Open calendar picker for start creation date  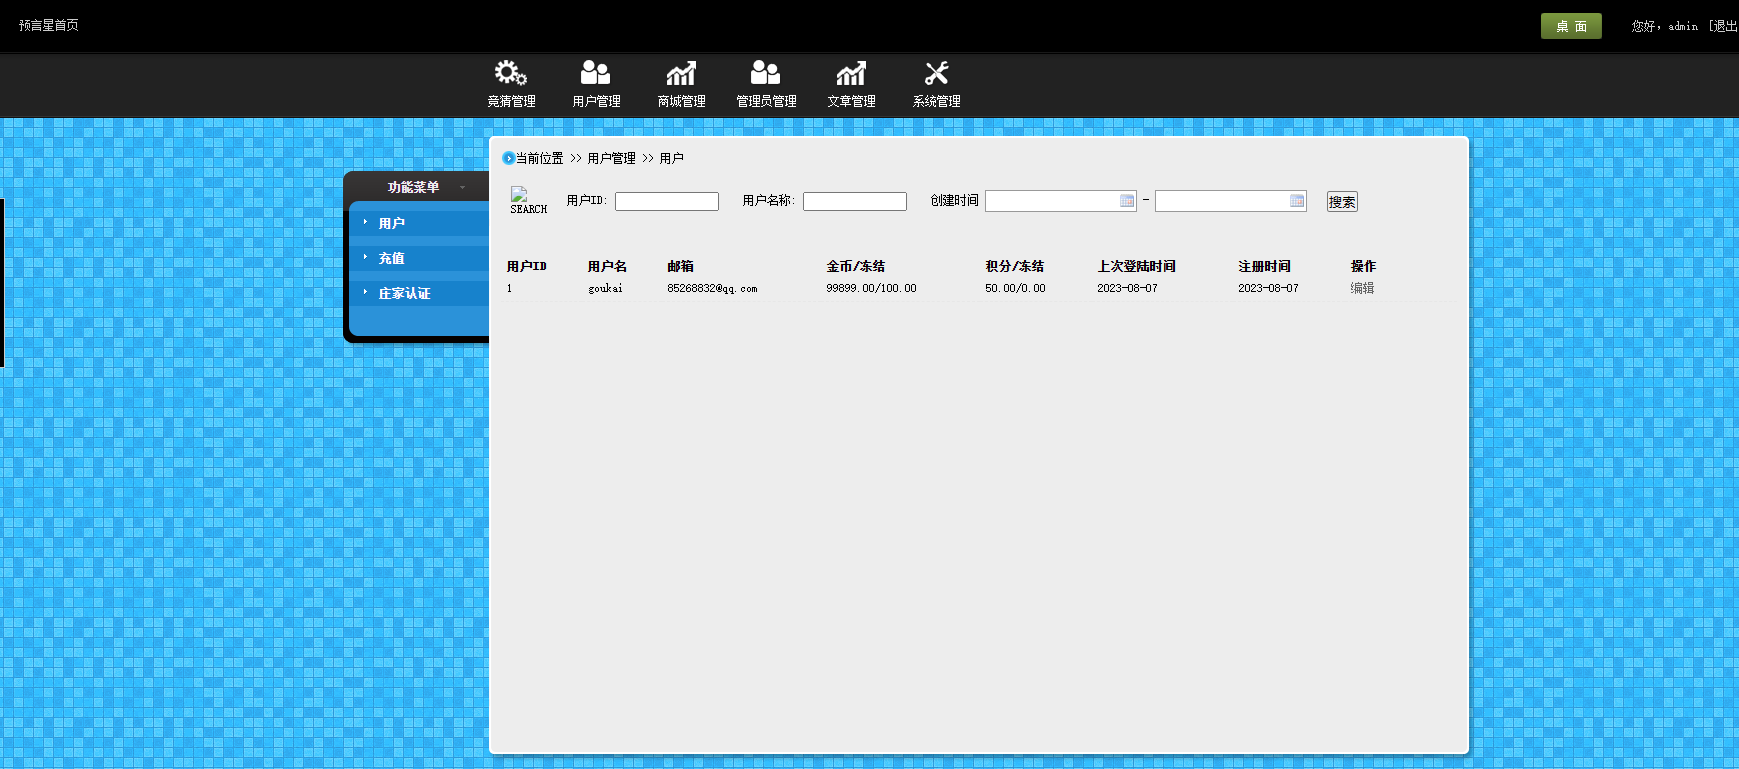[1127, 201]
